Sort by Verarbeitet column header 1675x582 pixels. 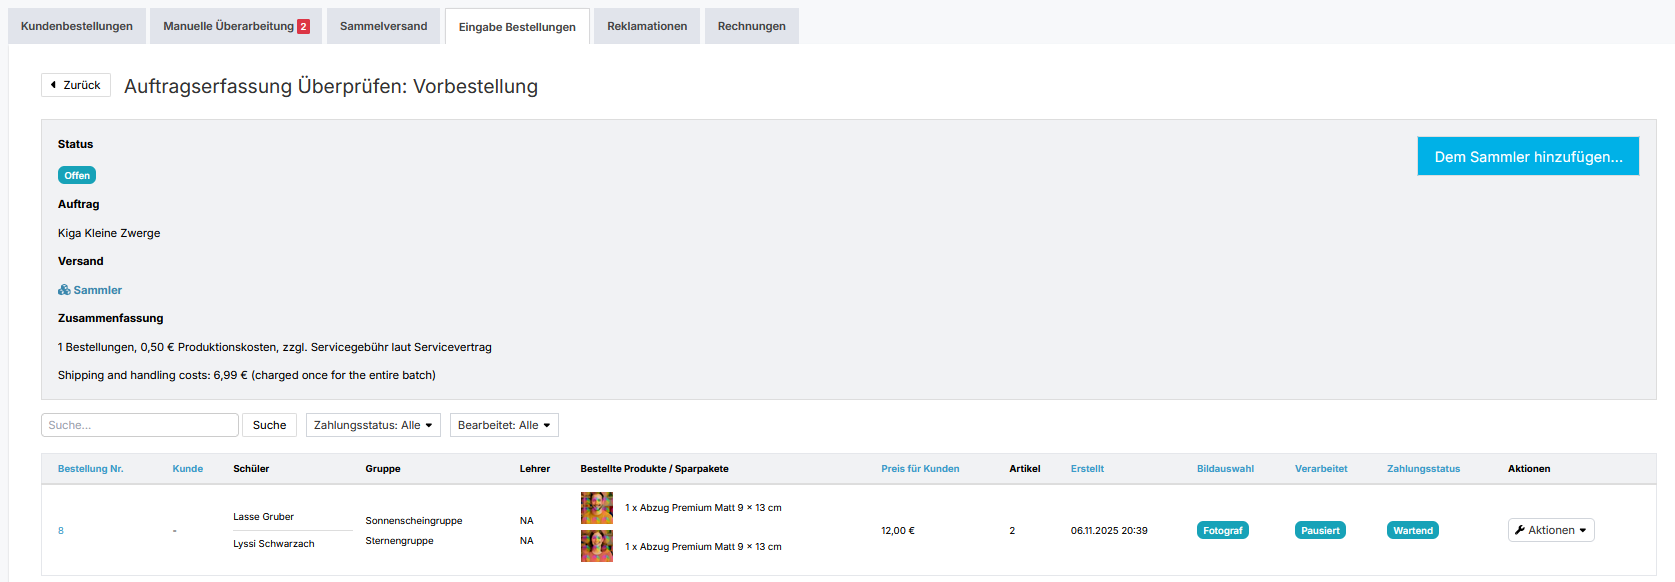point(1321,468)
